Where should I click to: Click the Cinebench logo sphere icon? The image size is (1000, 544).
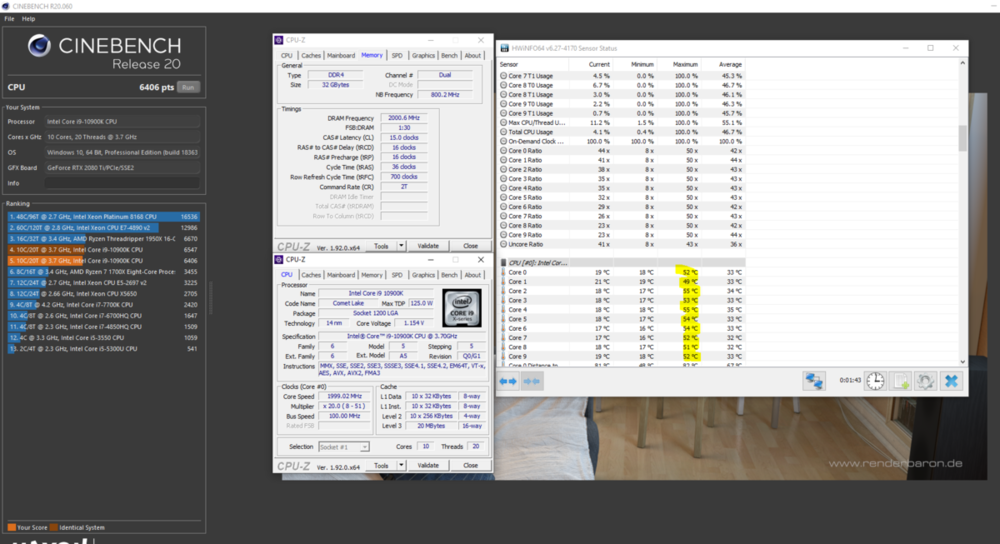pyautogui.click(x=40, y=46)
